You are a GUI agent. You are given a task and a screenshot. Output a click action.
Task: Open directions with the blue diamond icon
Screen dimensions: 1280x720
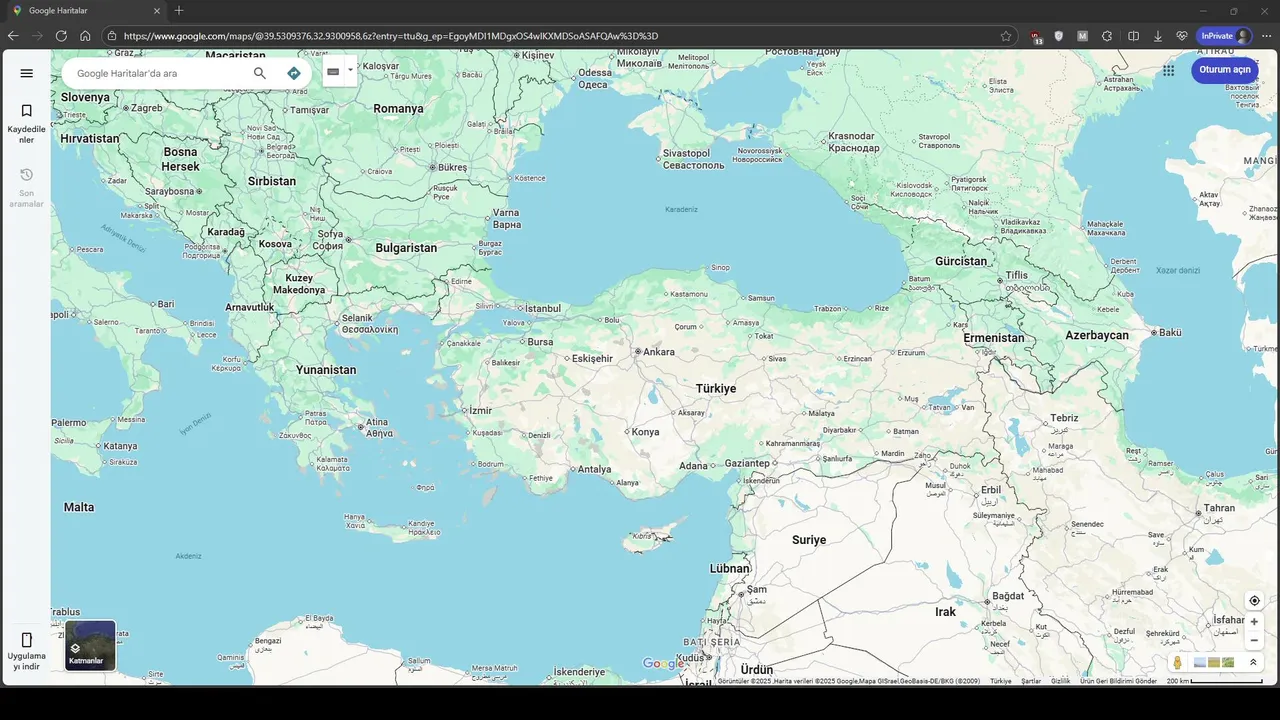(294, 73)
